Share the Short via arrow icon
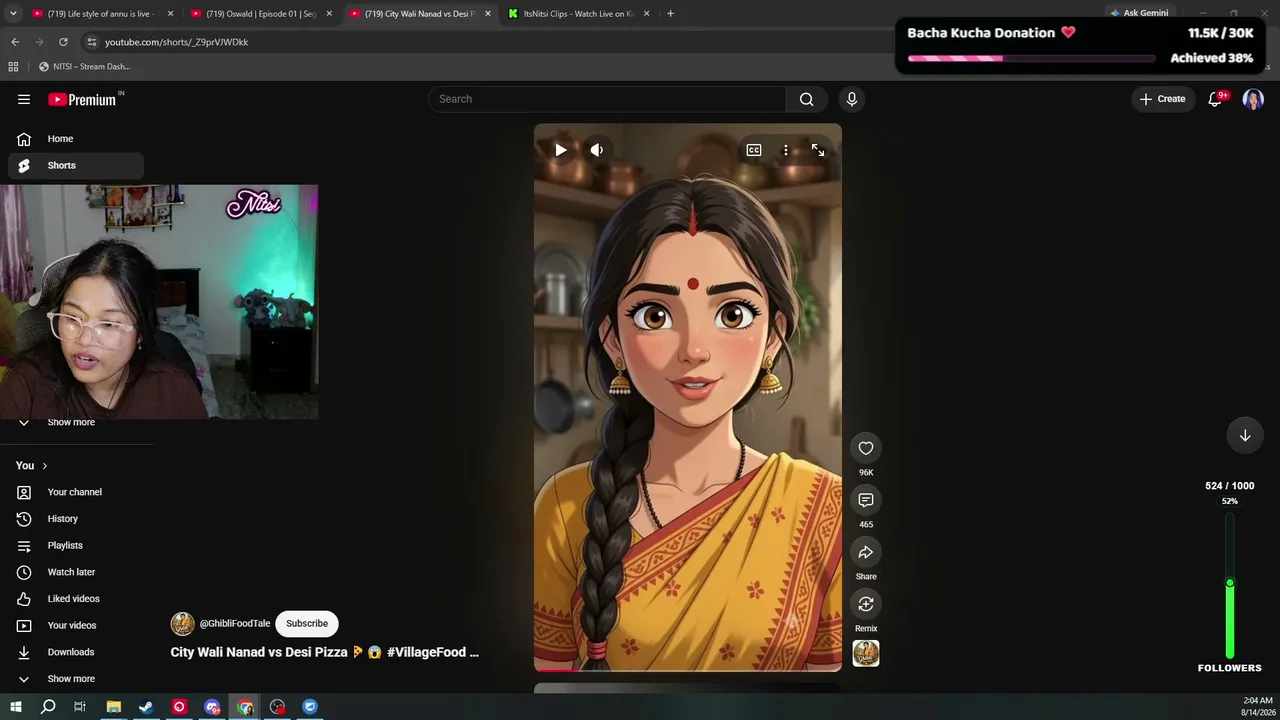1280x720 pixels. (866, 552)
